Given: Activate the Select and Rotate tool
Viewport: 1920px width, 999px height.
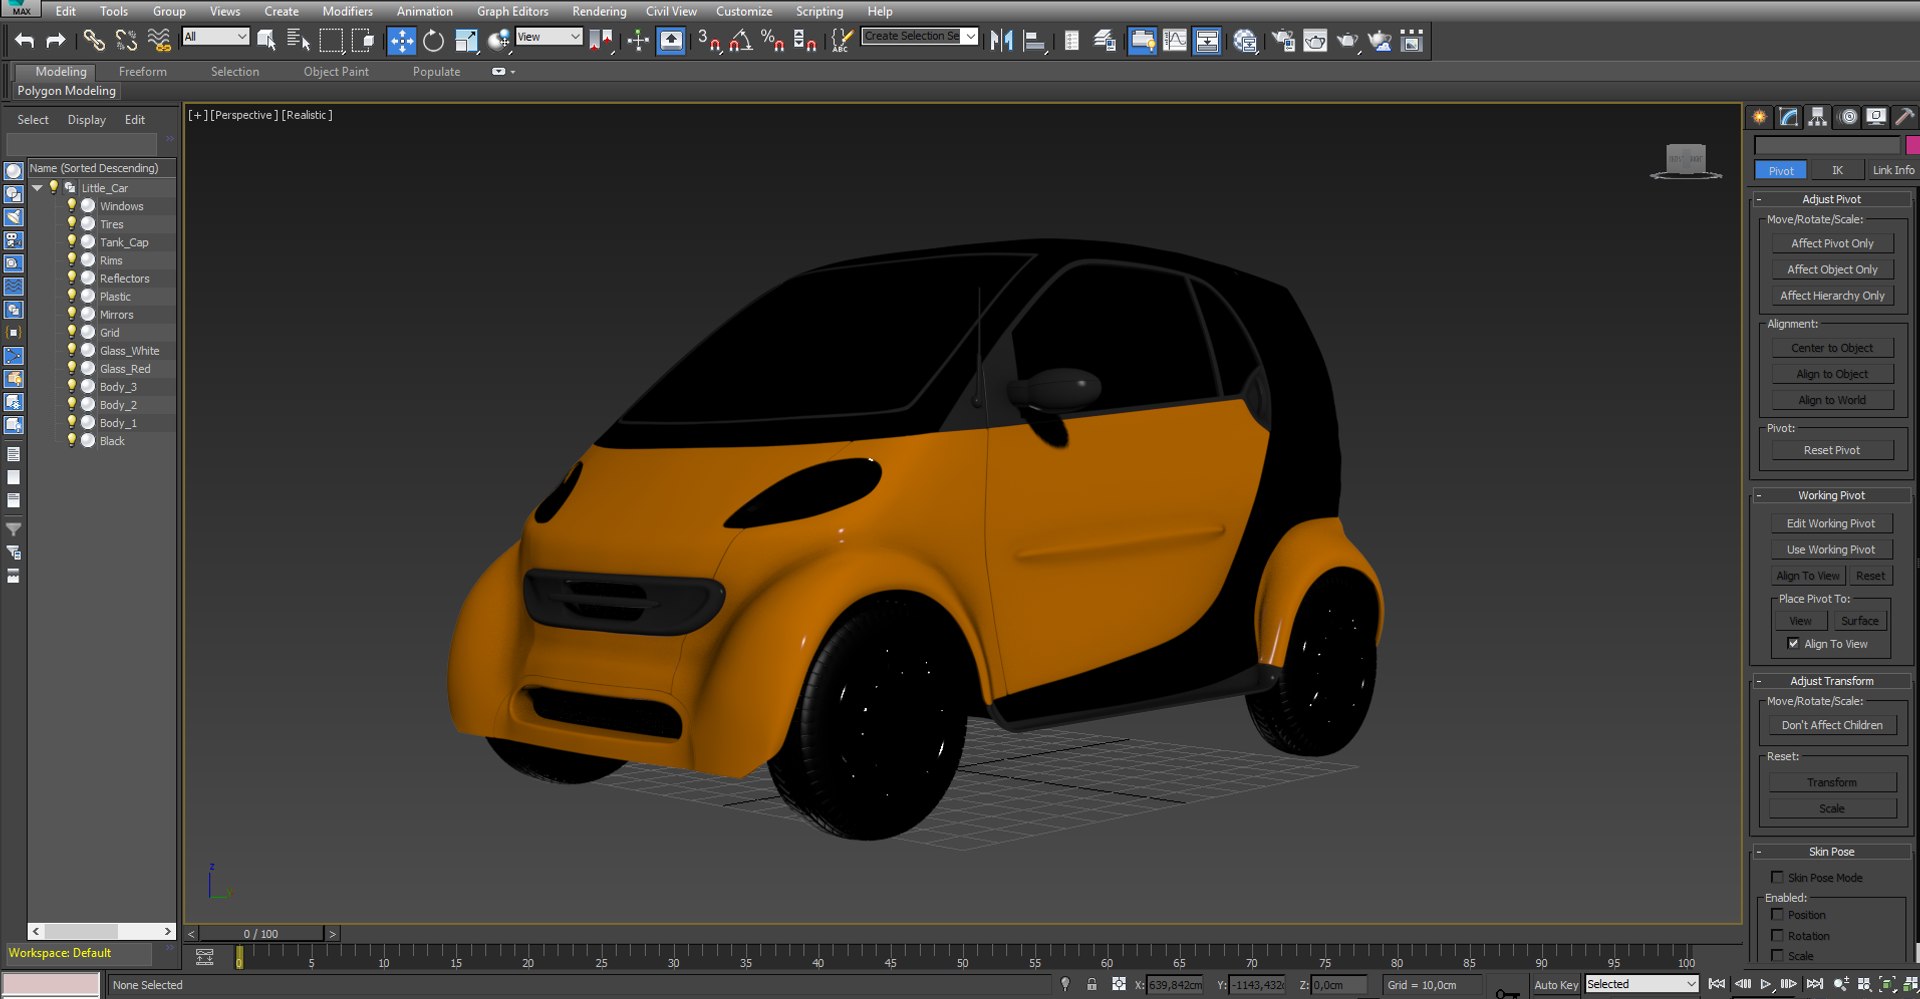Looking at the screenshot, I should click(x=433, y=40).
